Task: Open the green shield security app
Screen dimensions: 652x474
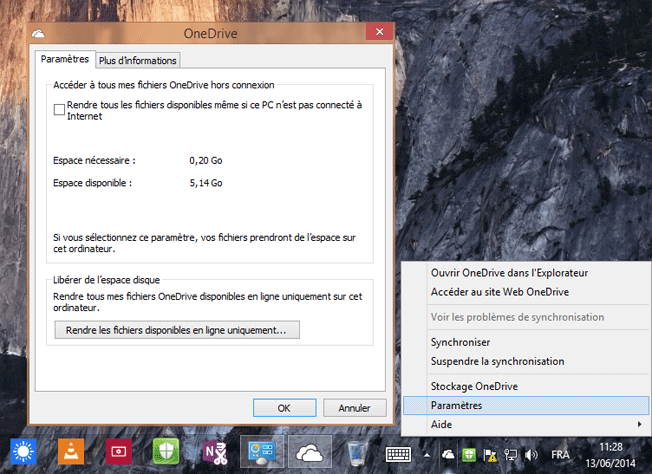Action: coord(166,452)
